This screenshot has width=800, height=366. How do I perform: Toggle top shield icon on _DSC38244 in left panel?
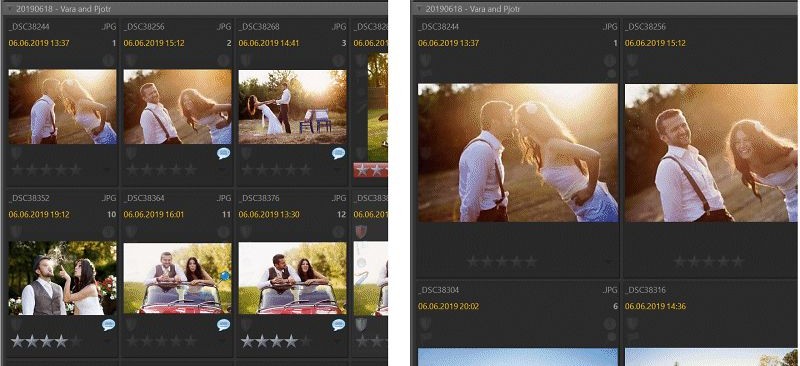tap(16, 60)
